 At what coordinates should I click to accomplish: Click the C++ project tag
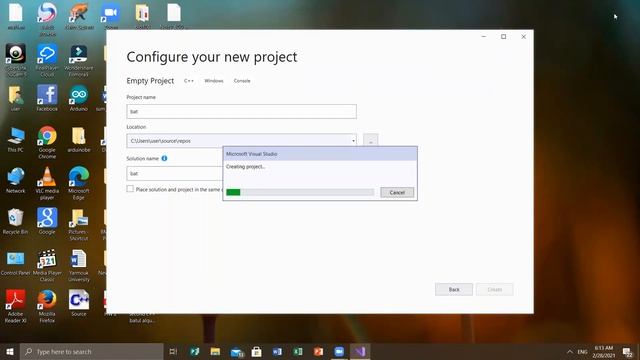pos(189,81)
